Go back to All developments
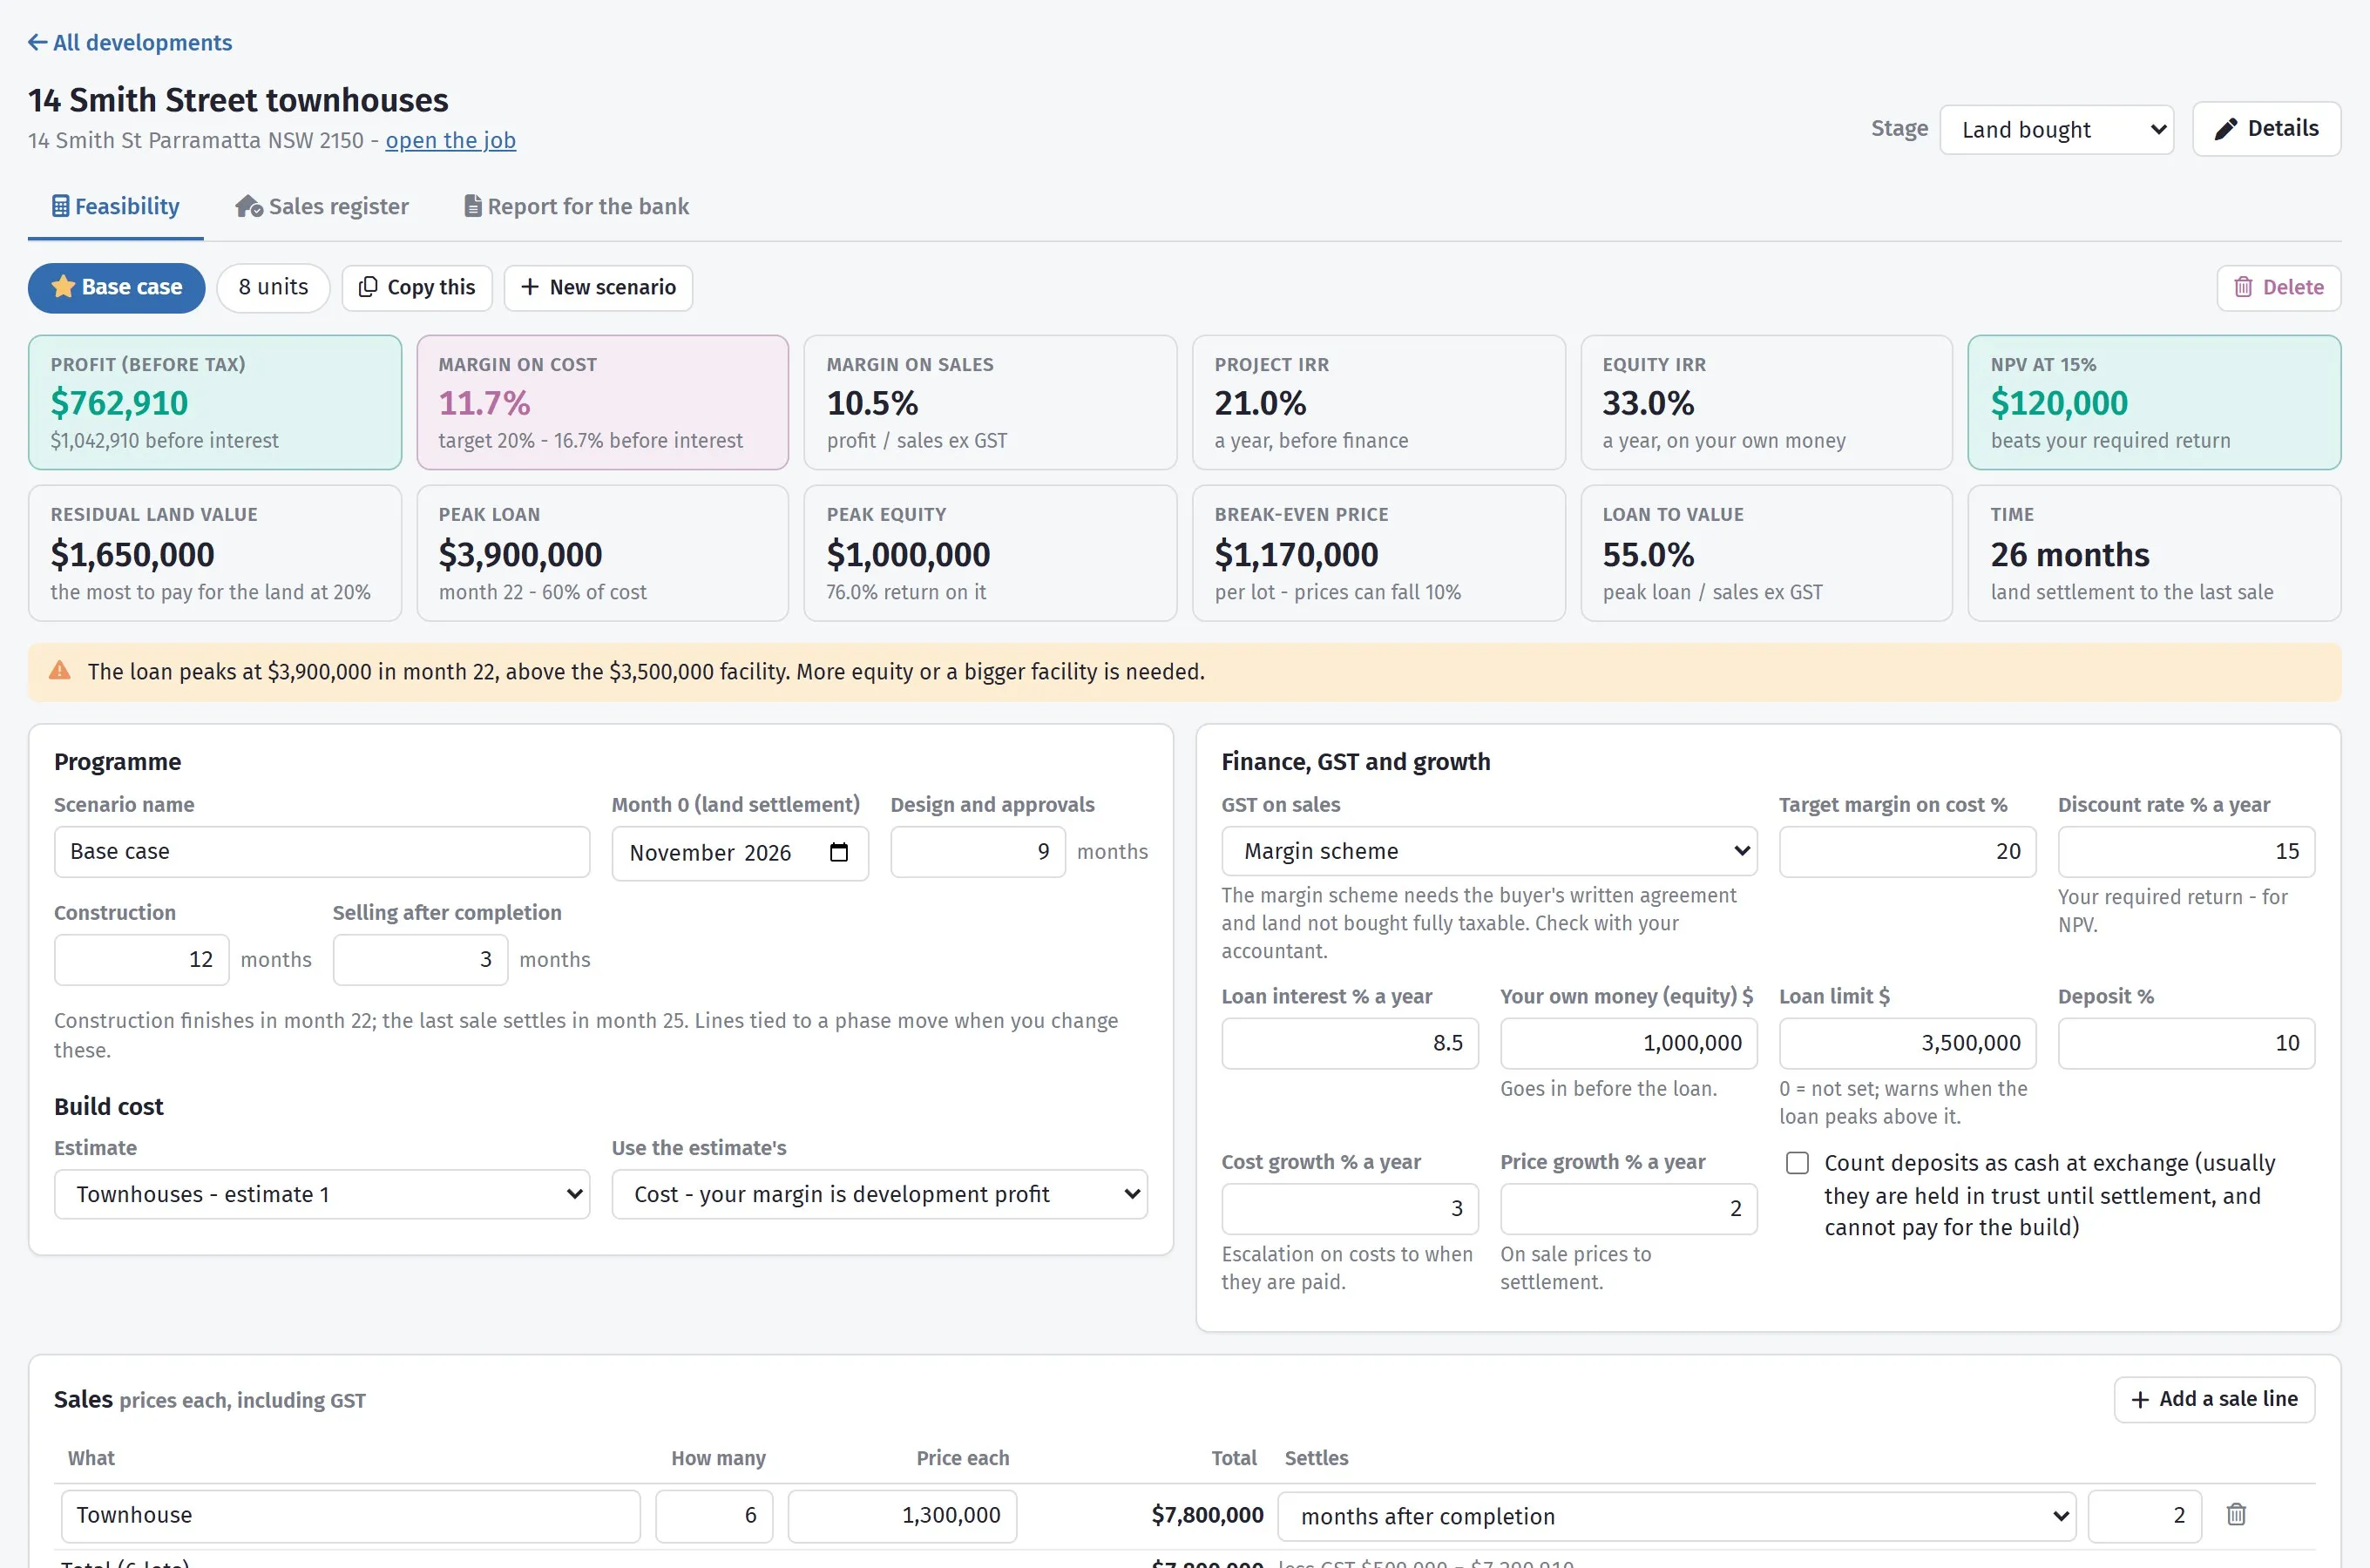The image size is (2370, 1568). coord(130,42)
